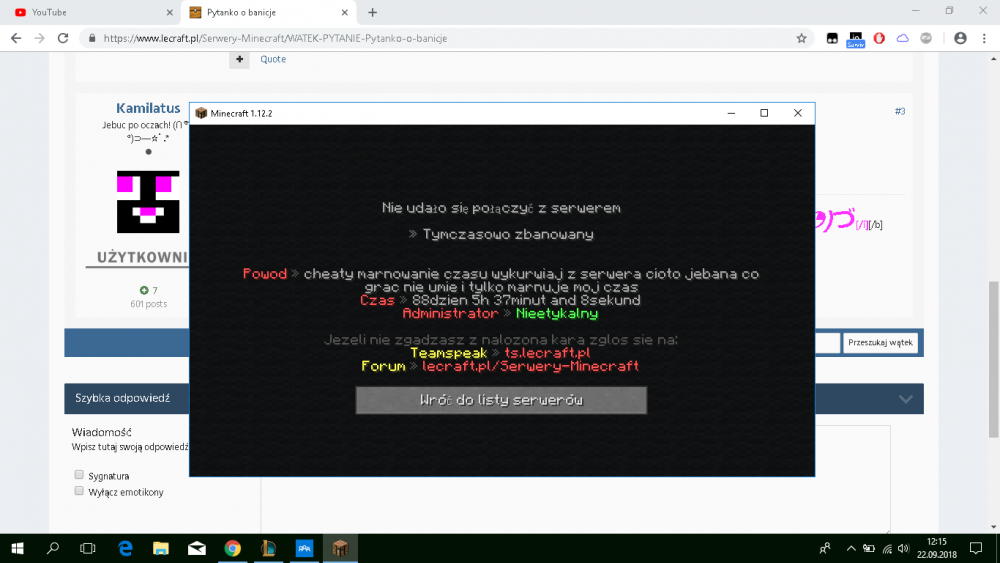Switch to the Pytanko o banicje tab
This screenshot has width=1000, height=563.
[x=268, y=12]
